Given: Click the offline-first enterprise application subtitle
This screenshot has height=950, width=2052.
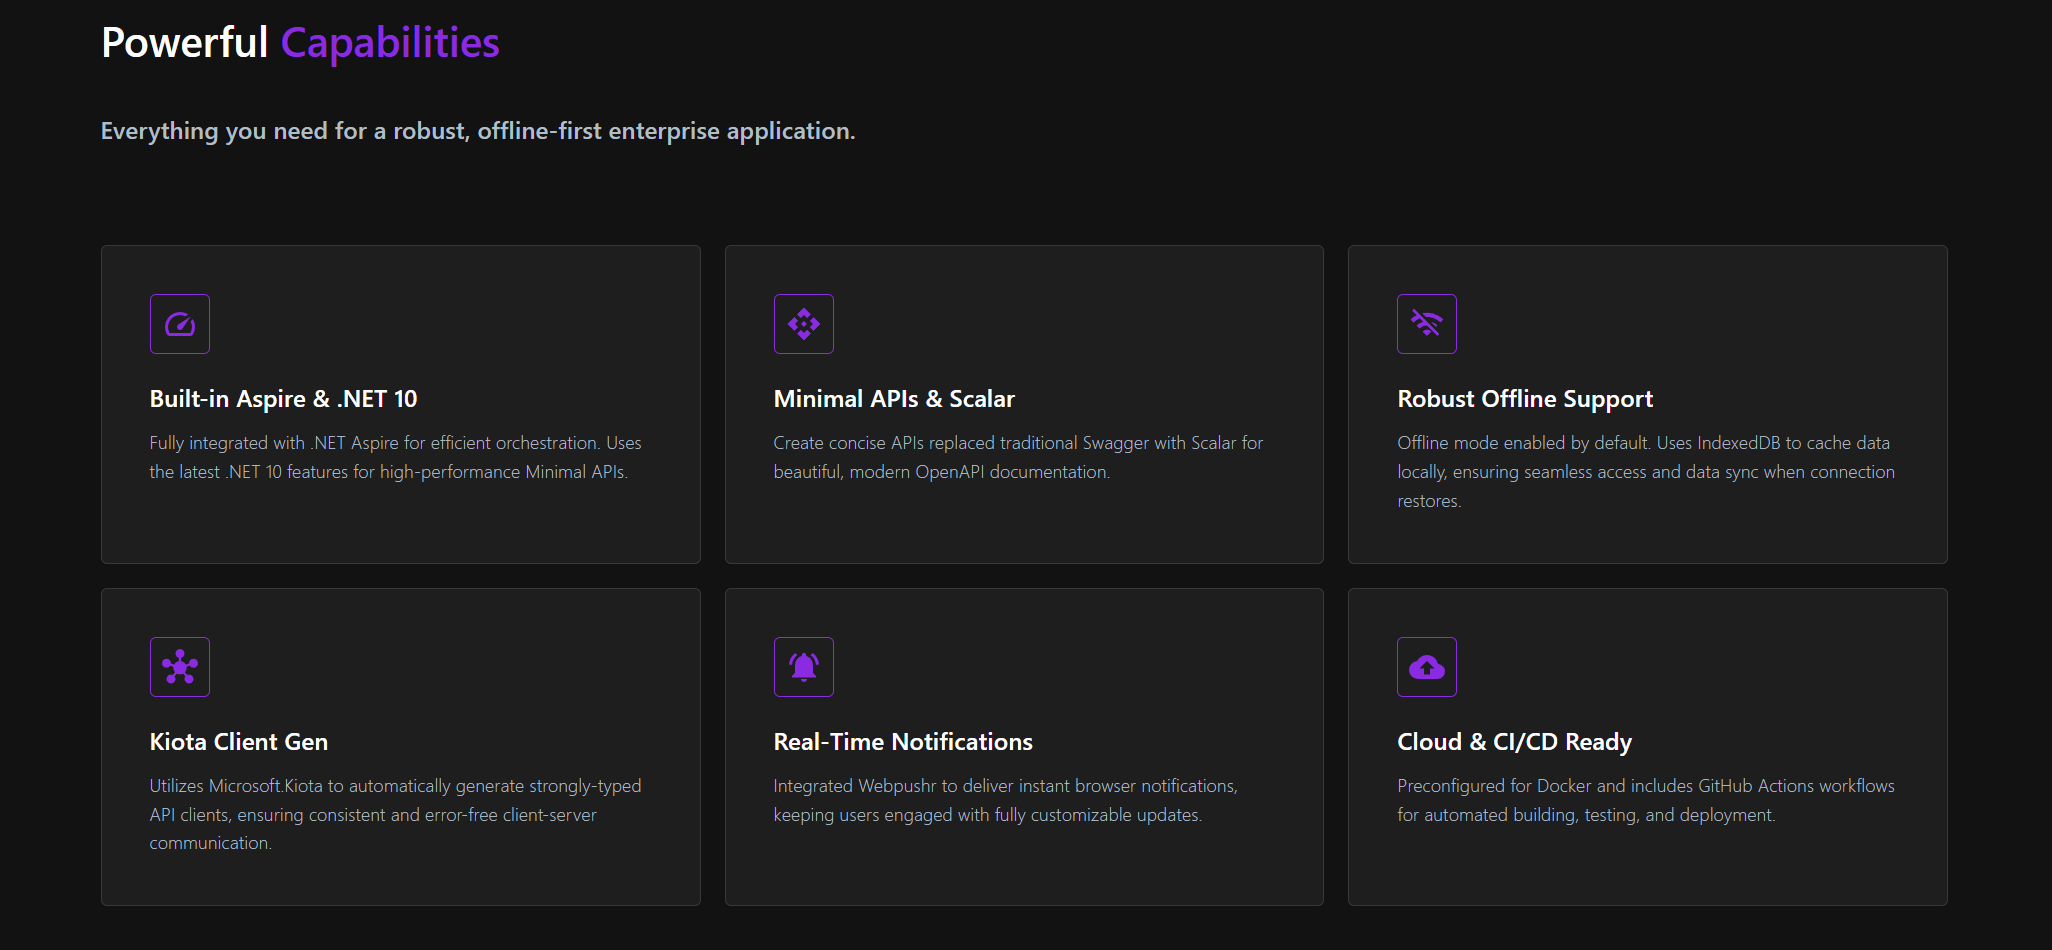Looking at the screenshot, I should pos(478,131).
